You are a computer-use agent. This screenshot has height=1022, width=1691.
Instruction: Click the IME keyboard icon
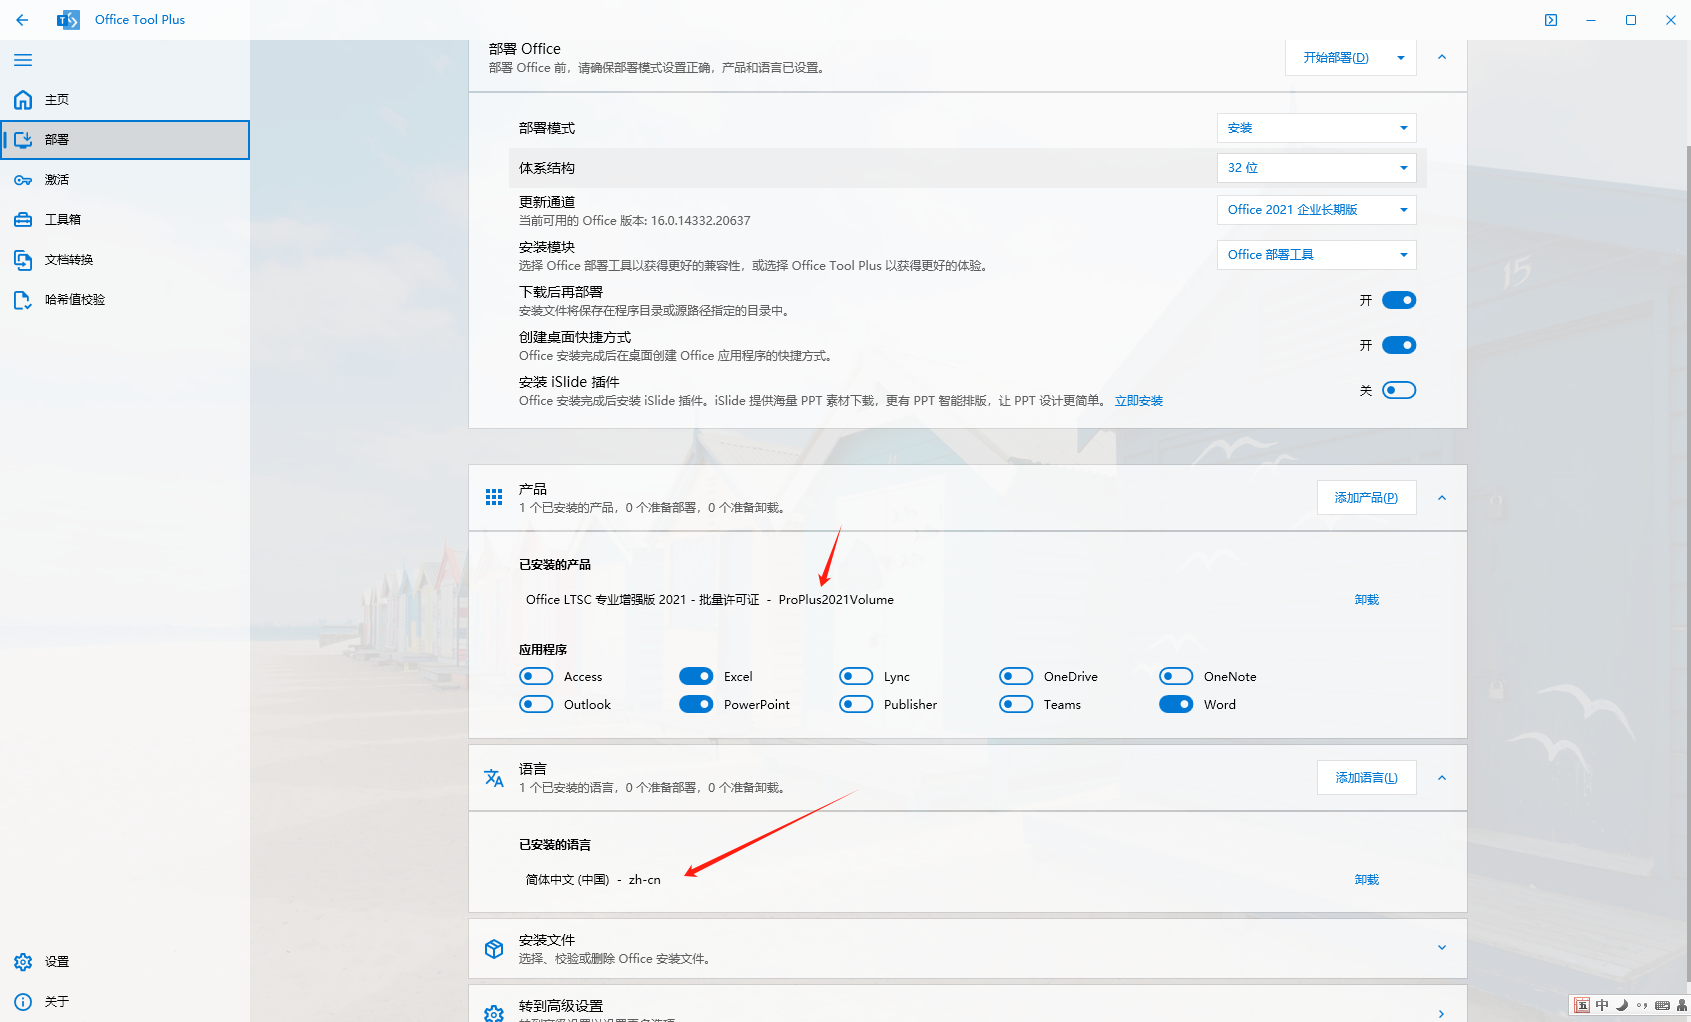1662,1005
